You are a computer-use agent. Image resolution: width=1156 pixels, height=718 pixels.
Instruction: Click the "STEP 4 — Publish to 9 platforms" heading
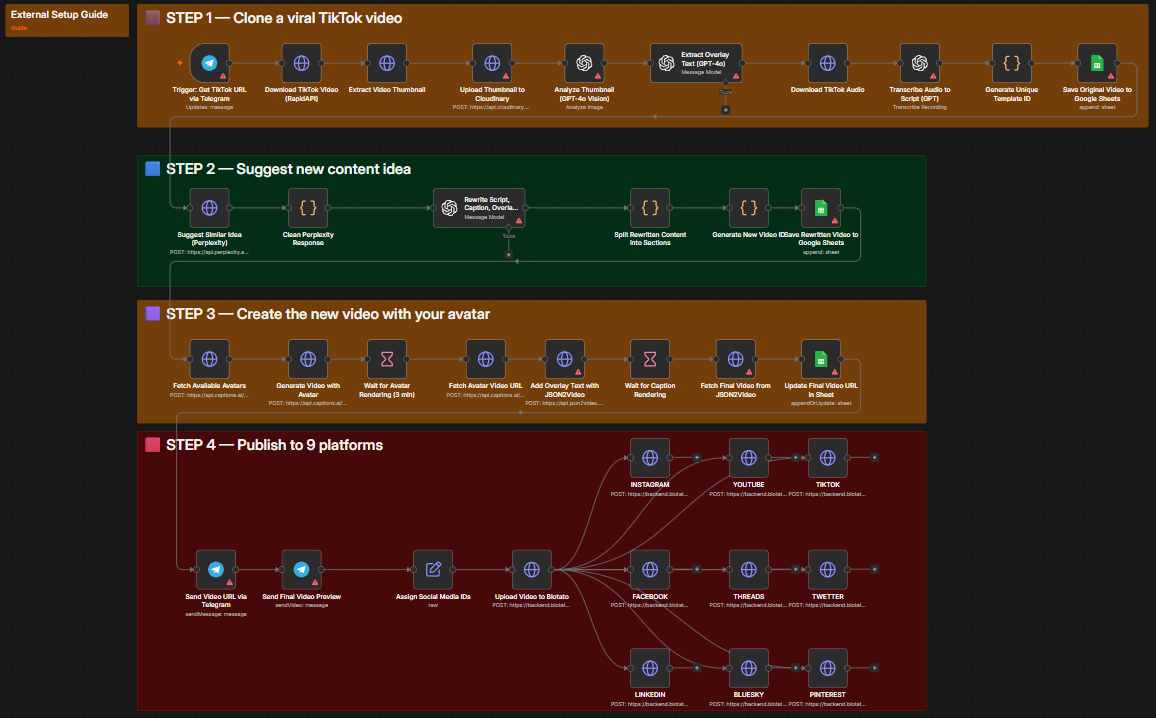click(x=274, y=445)
